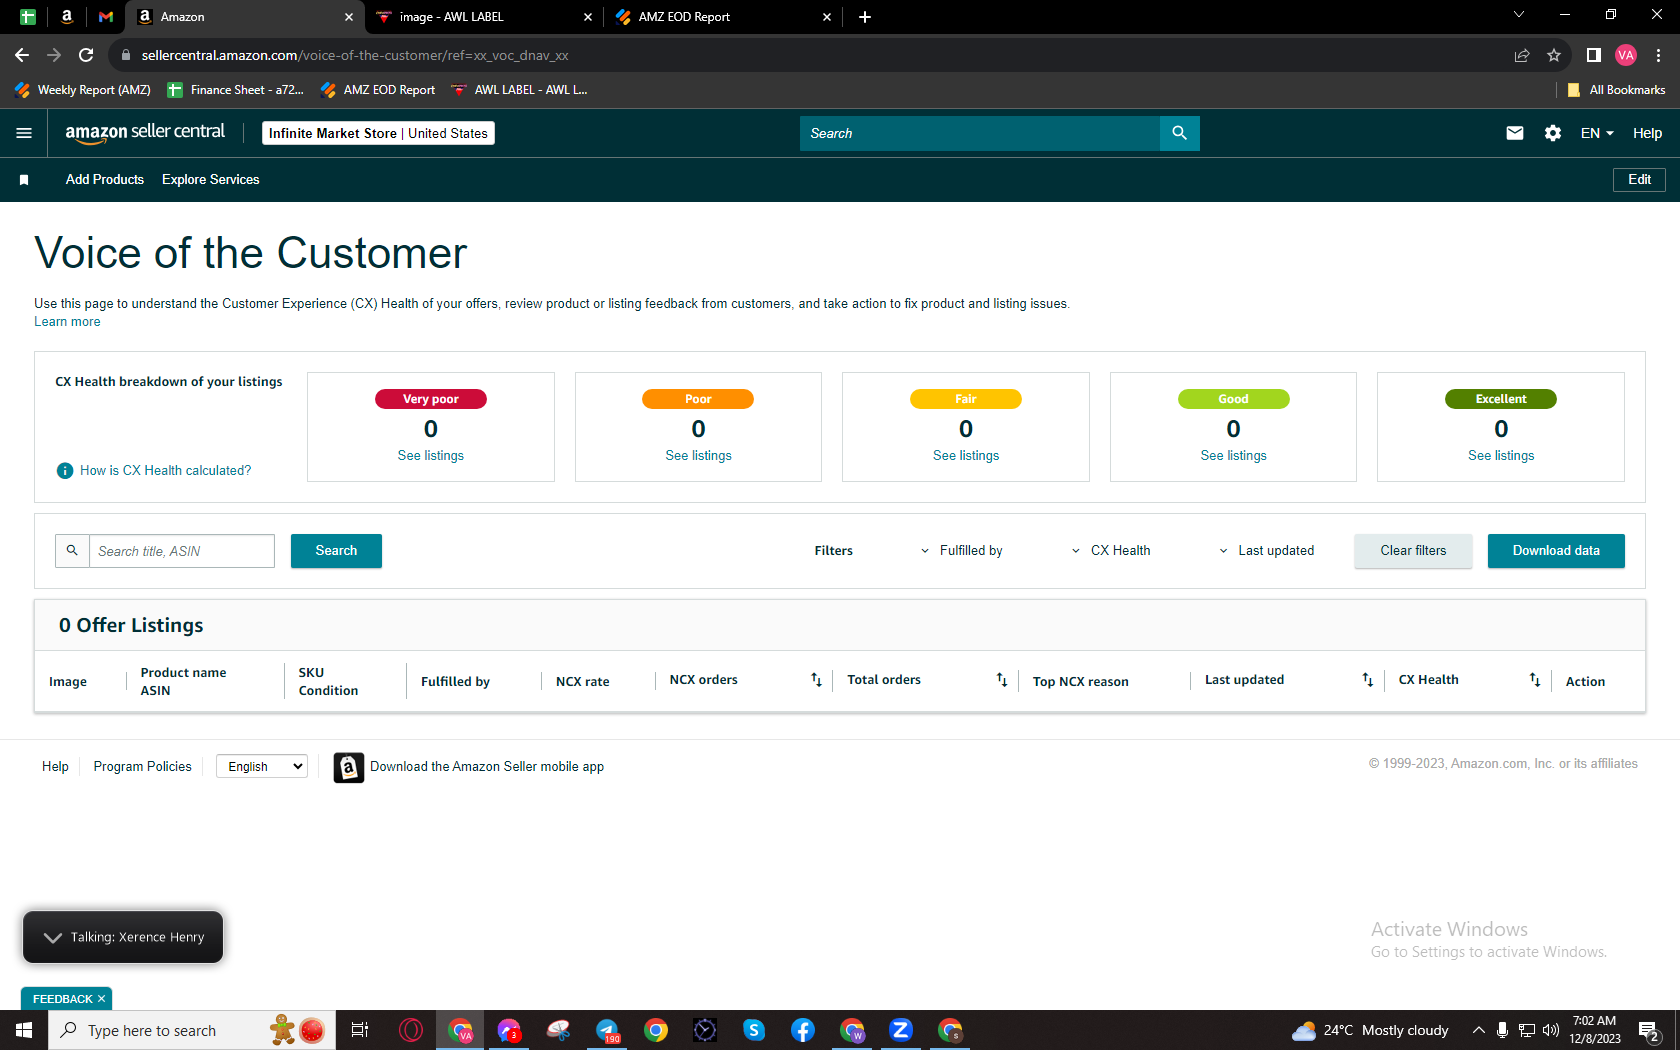Open Telegram from the taskbar

607,1030
